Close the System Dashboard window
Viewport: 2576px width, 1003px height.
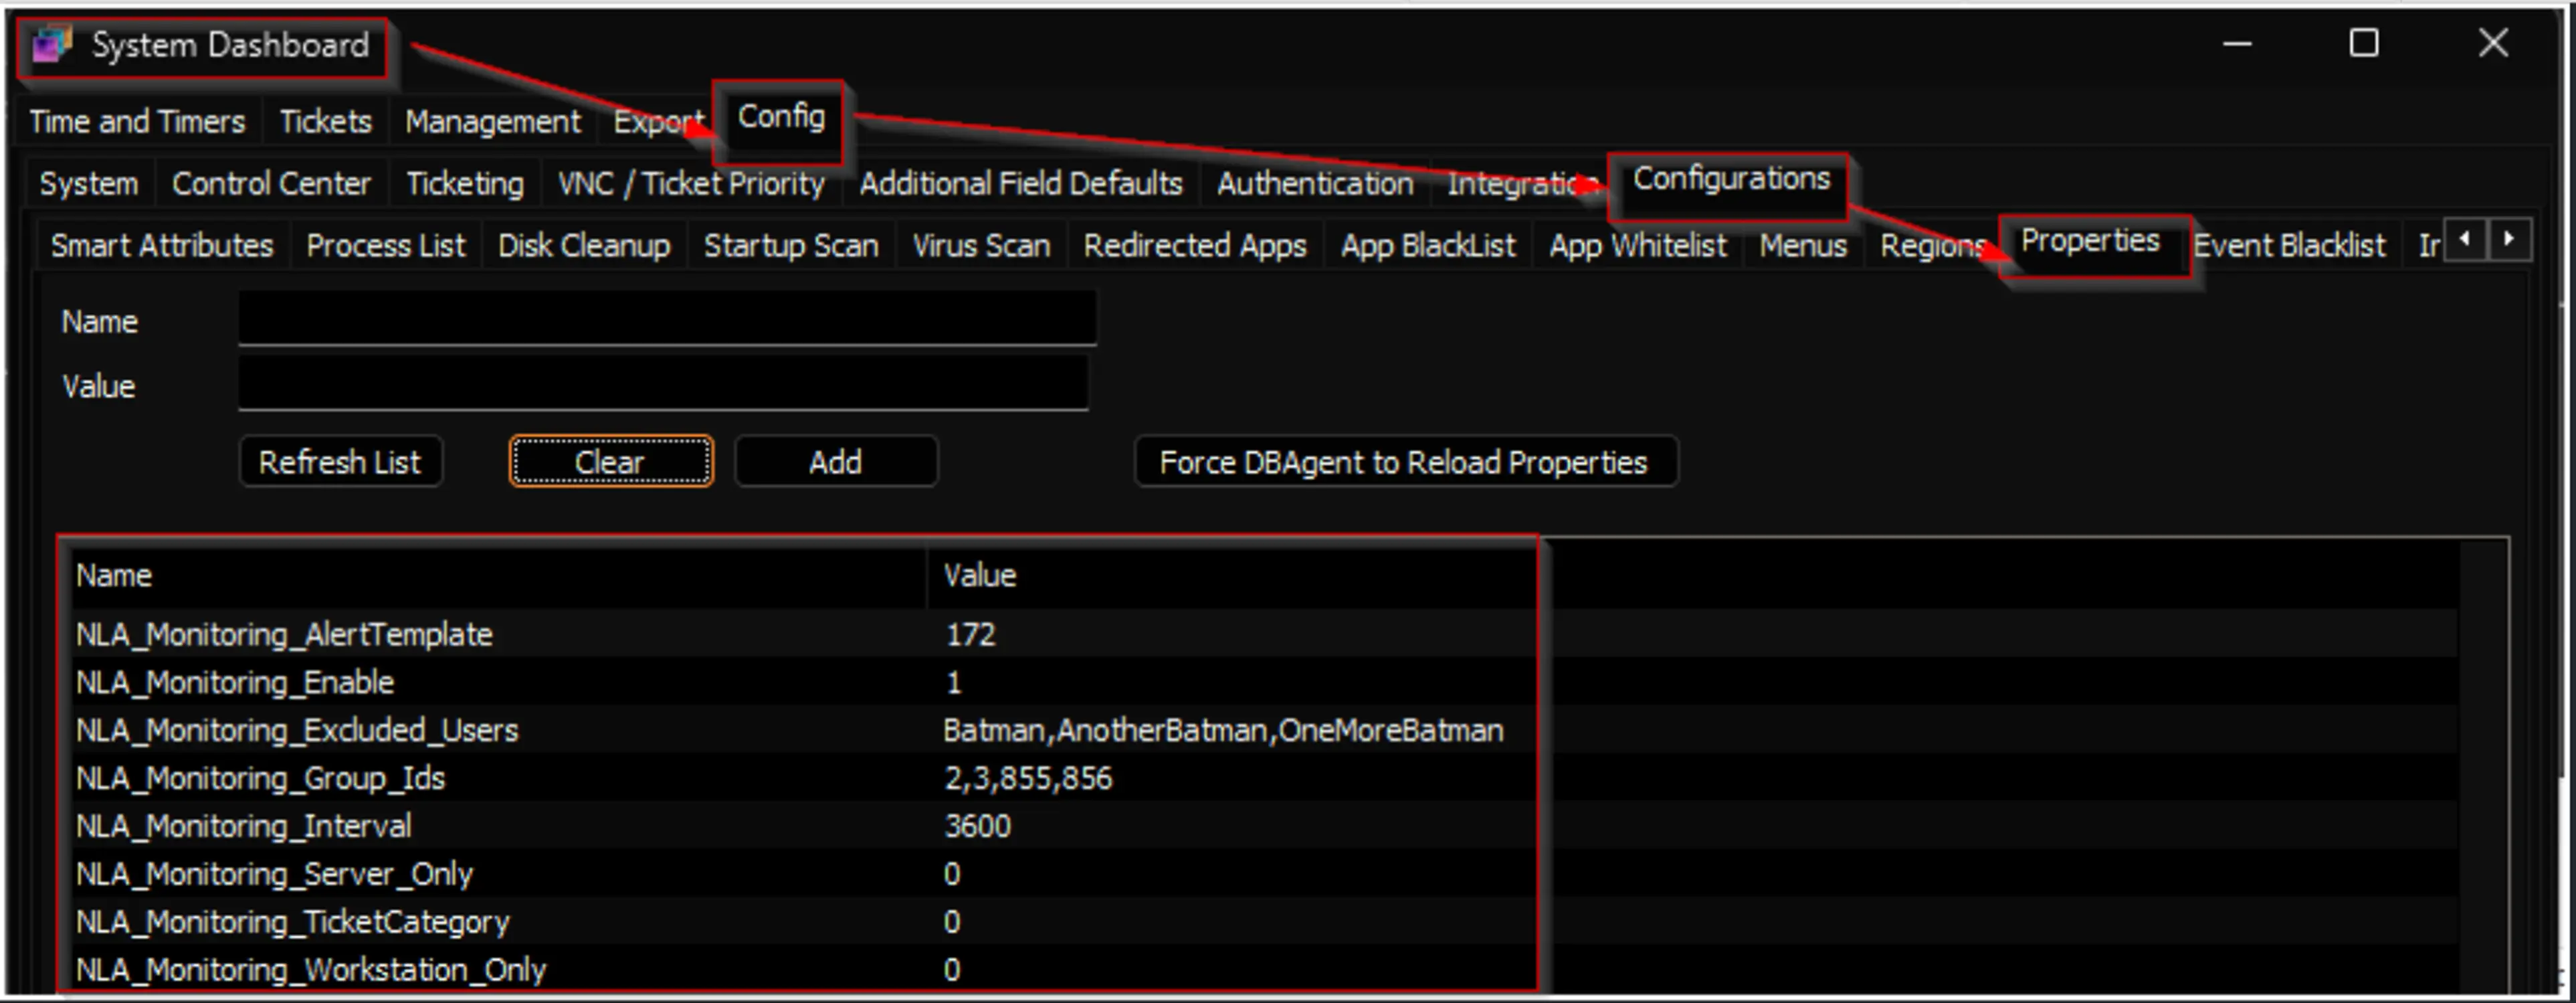point(2493,44)
